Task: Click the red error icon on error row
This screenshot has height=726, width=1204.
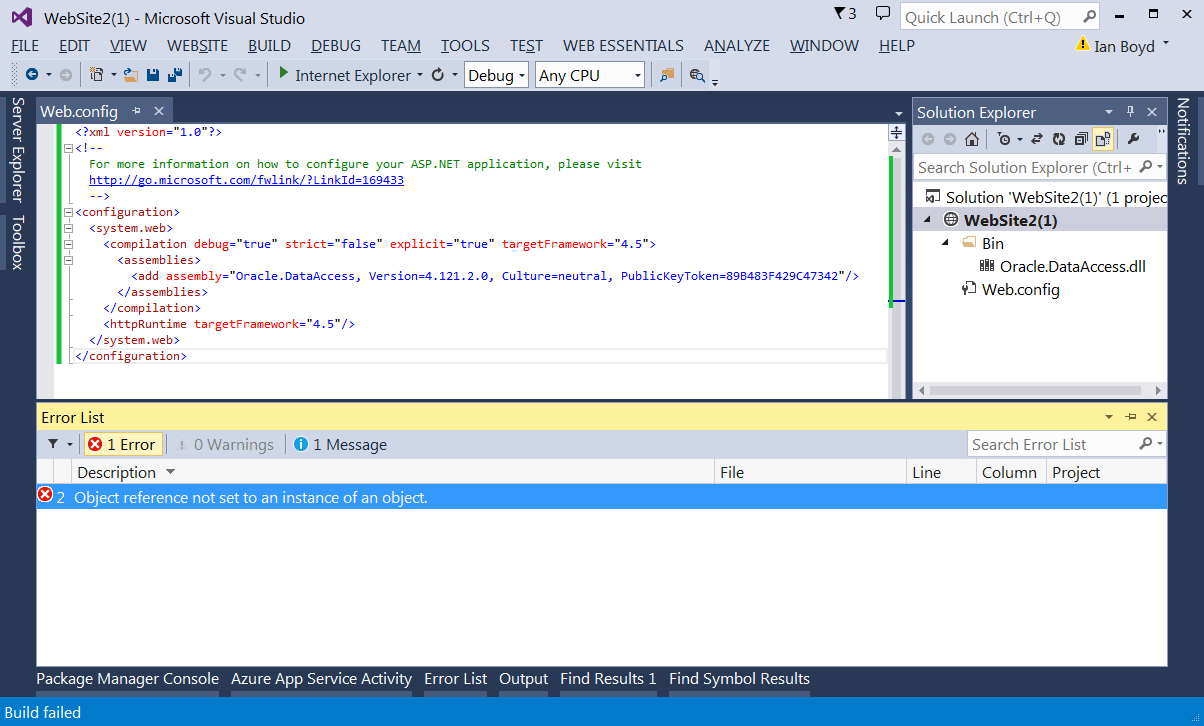Action: (x=45, y=495)
